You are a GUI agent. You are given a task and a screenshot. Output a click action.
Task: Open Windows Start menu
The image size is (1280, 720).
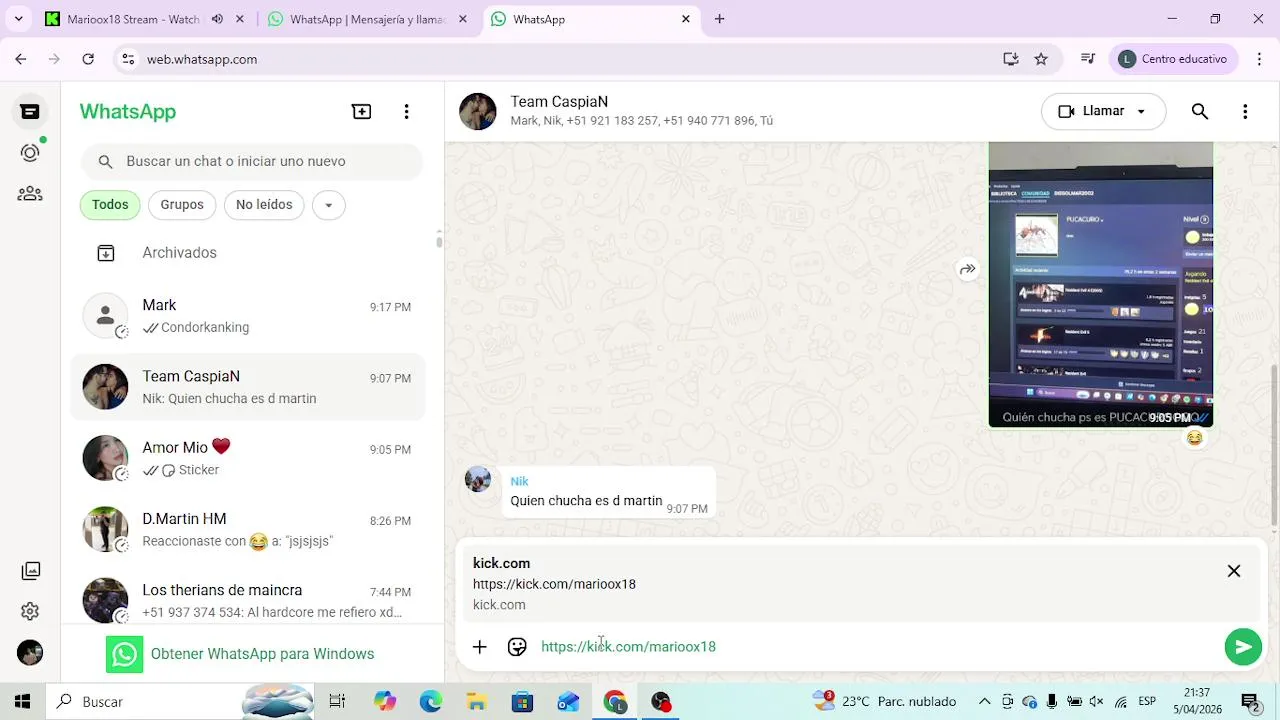[x=22, y=702]
